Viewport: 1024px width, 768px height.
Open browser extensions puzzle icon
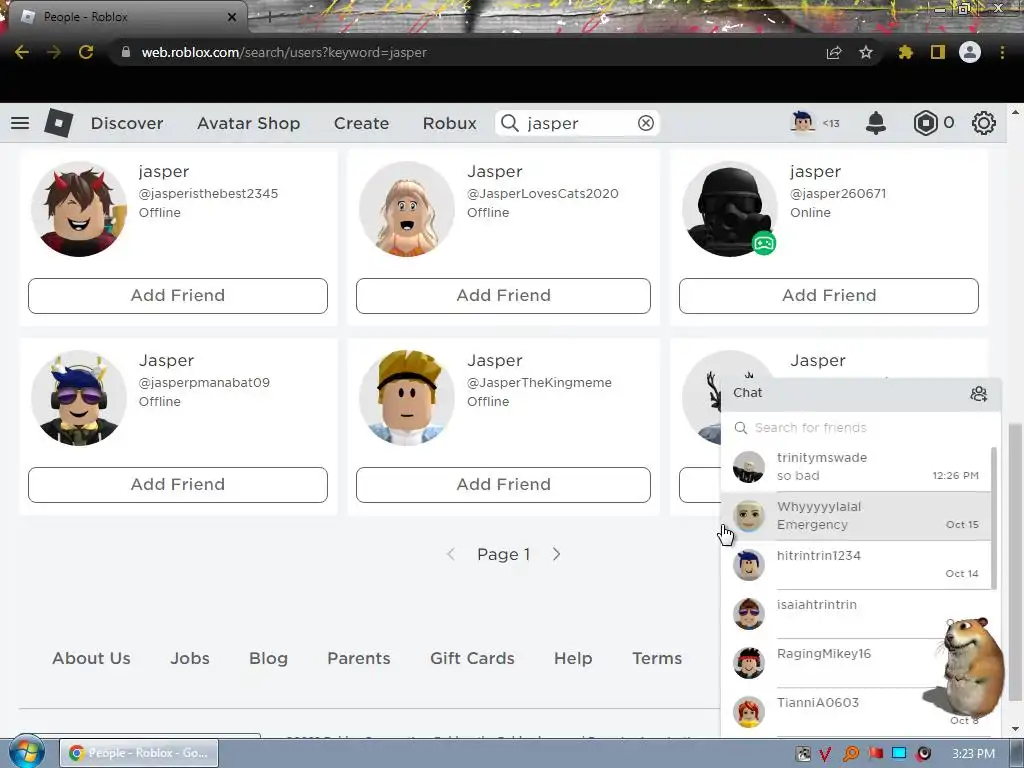(x=906, y=52)
